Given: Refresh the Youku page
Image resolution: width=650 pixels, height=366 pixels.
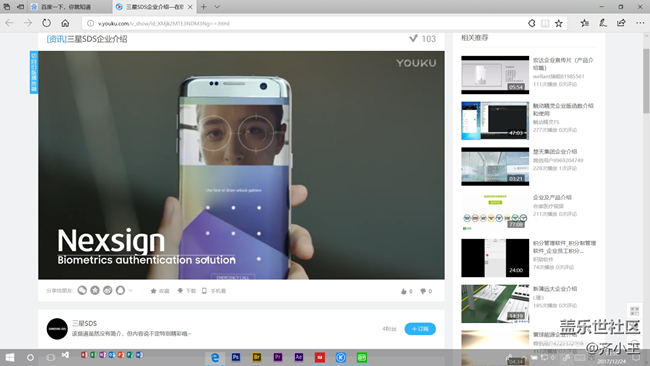Looking at the screenshot, I should [46, 23].
